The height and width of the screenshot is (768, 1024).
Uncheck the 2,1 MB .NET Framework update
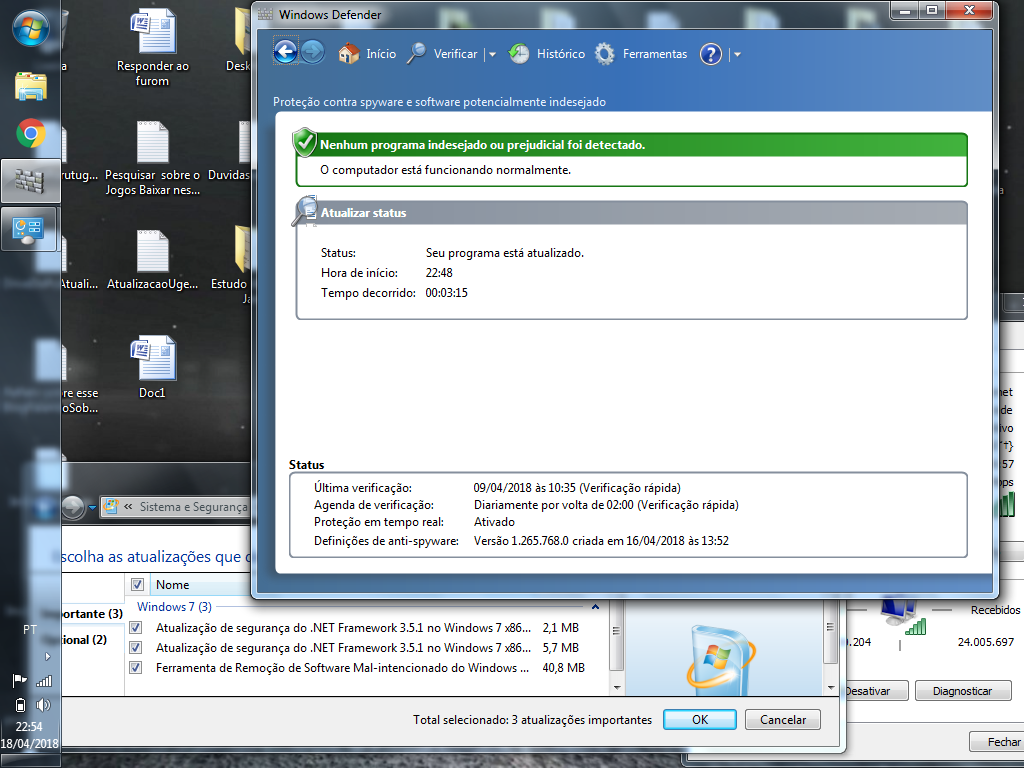[136, 628]
